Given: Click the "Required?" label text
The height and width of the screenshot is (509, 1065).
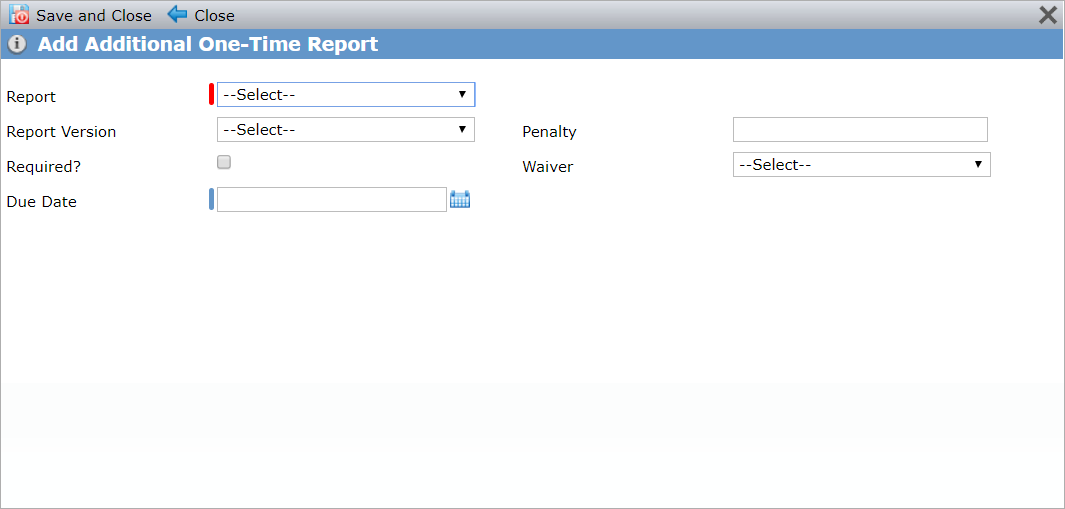Looking at the screenshot, I should (x=43, y=166).
